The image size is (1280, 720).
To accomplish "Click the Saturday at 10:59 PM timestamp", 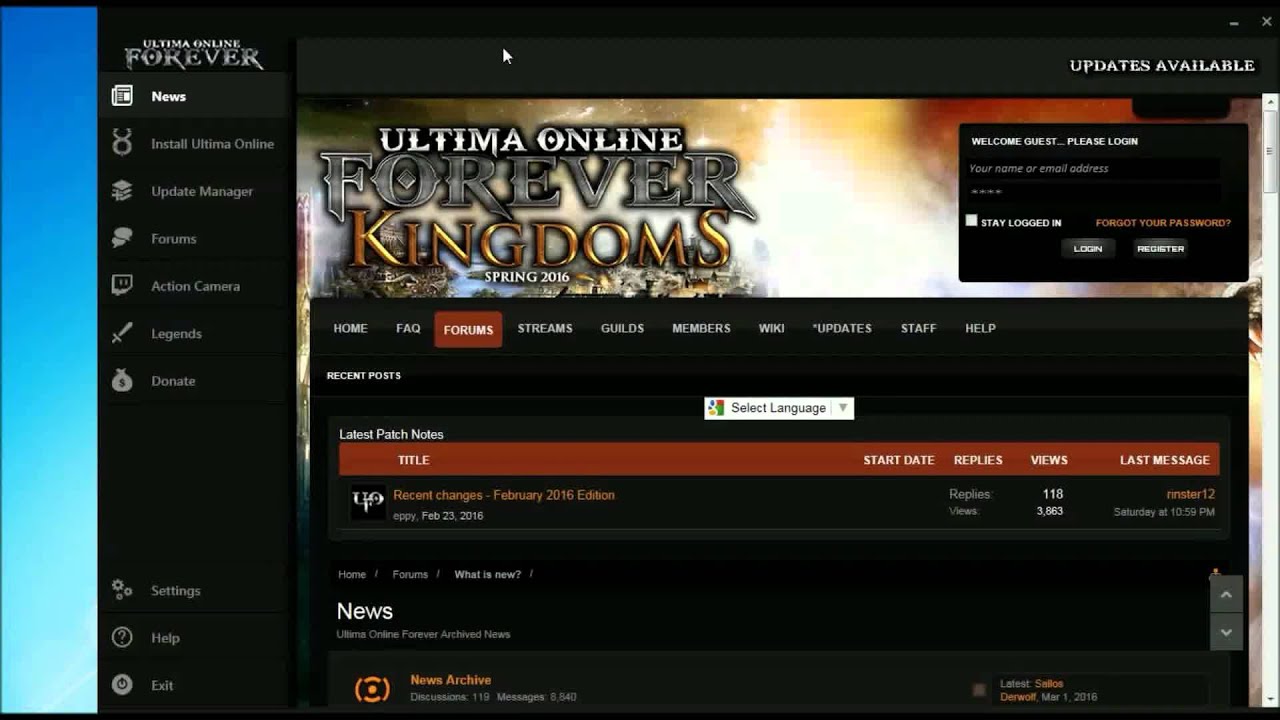I will (1164, 512).
